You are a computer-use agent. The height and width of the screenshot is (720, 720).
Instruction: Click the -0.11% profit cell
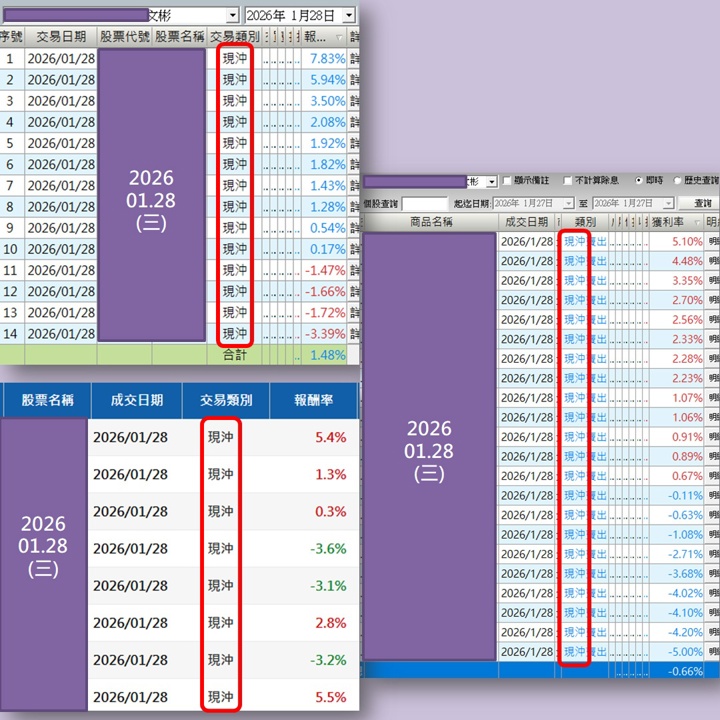[x=676, y=496]
